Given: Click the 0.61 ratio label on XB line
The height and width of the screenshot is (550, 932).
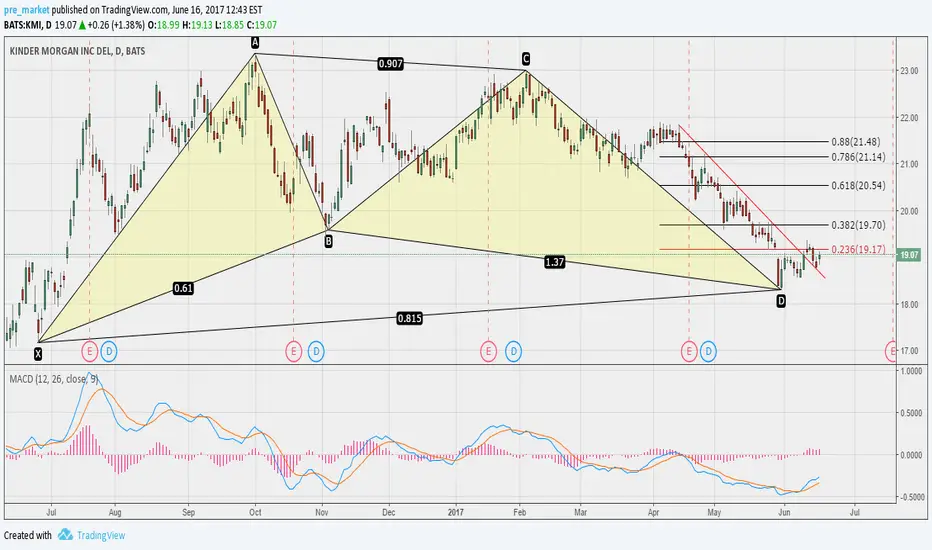Looking at the screenshot, I should click(183, 288).
